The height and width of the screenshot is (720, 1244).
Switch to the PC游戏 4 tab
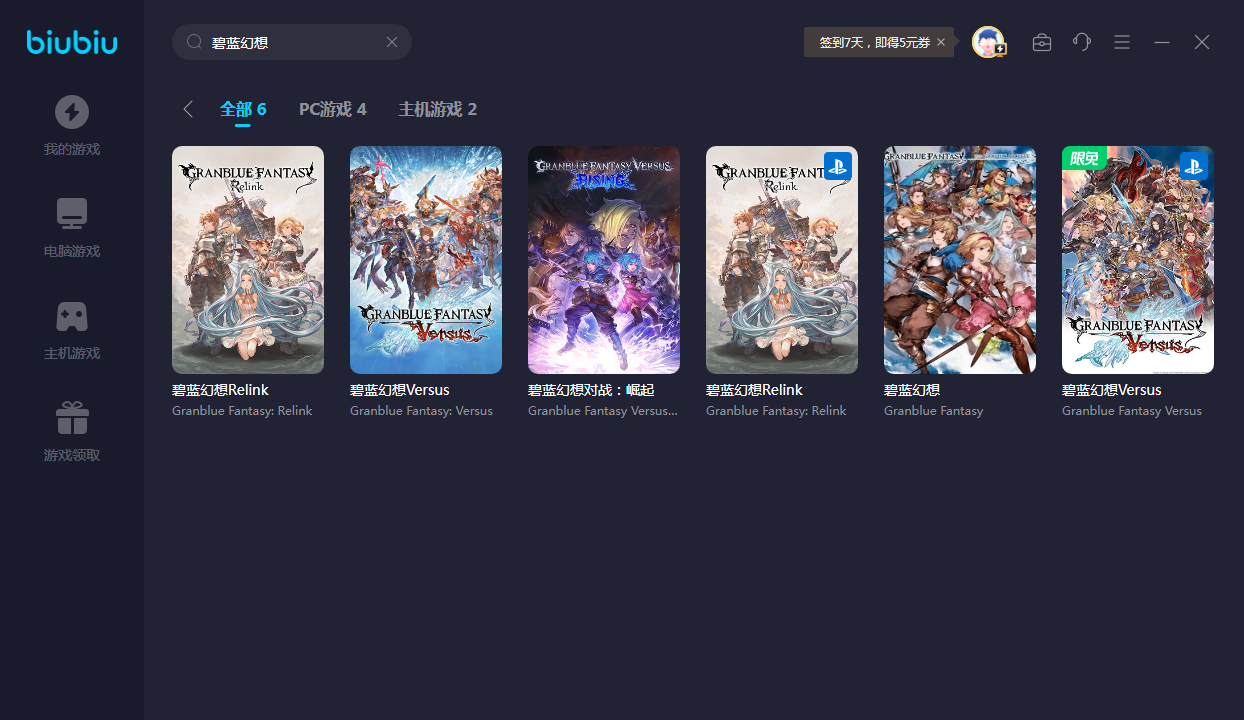point(333,109)
